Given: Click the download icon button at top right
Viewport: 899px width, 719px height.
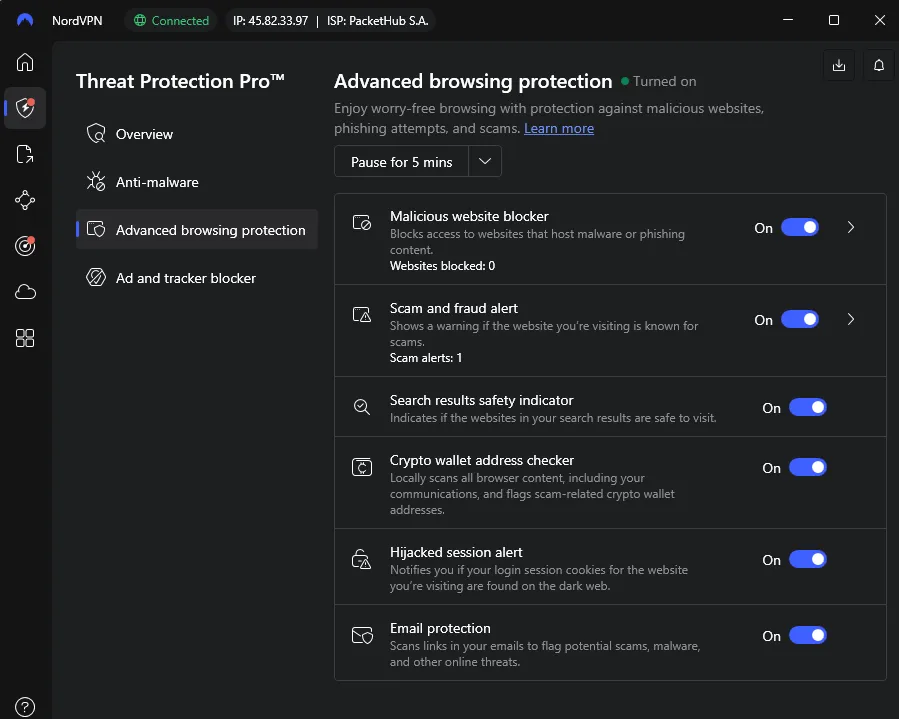Looking at the screenshot, I should [839, 65].
